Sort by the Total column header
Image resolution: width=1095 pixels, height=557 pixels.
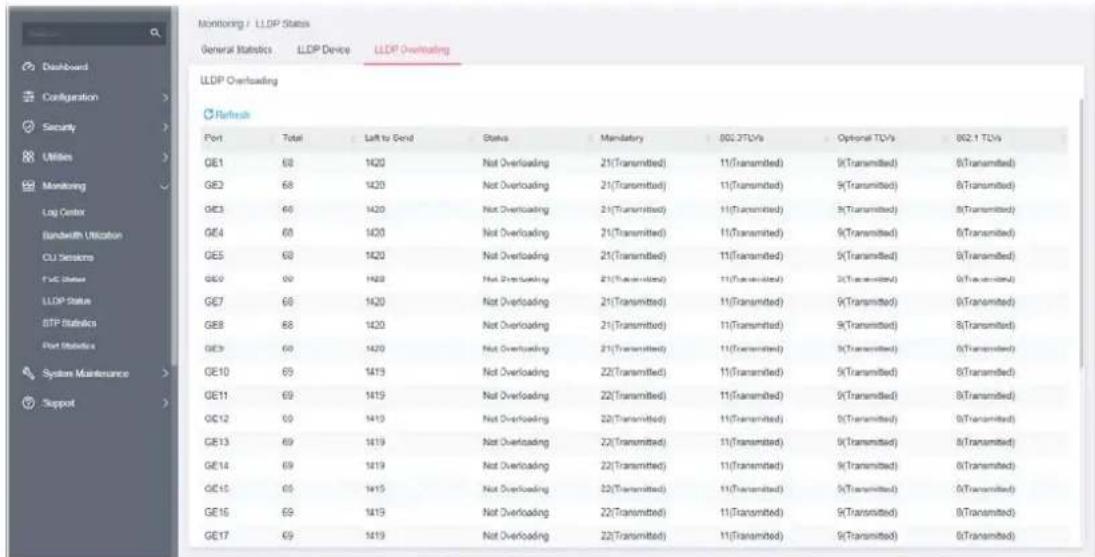[x=291, y=138]
